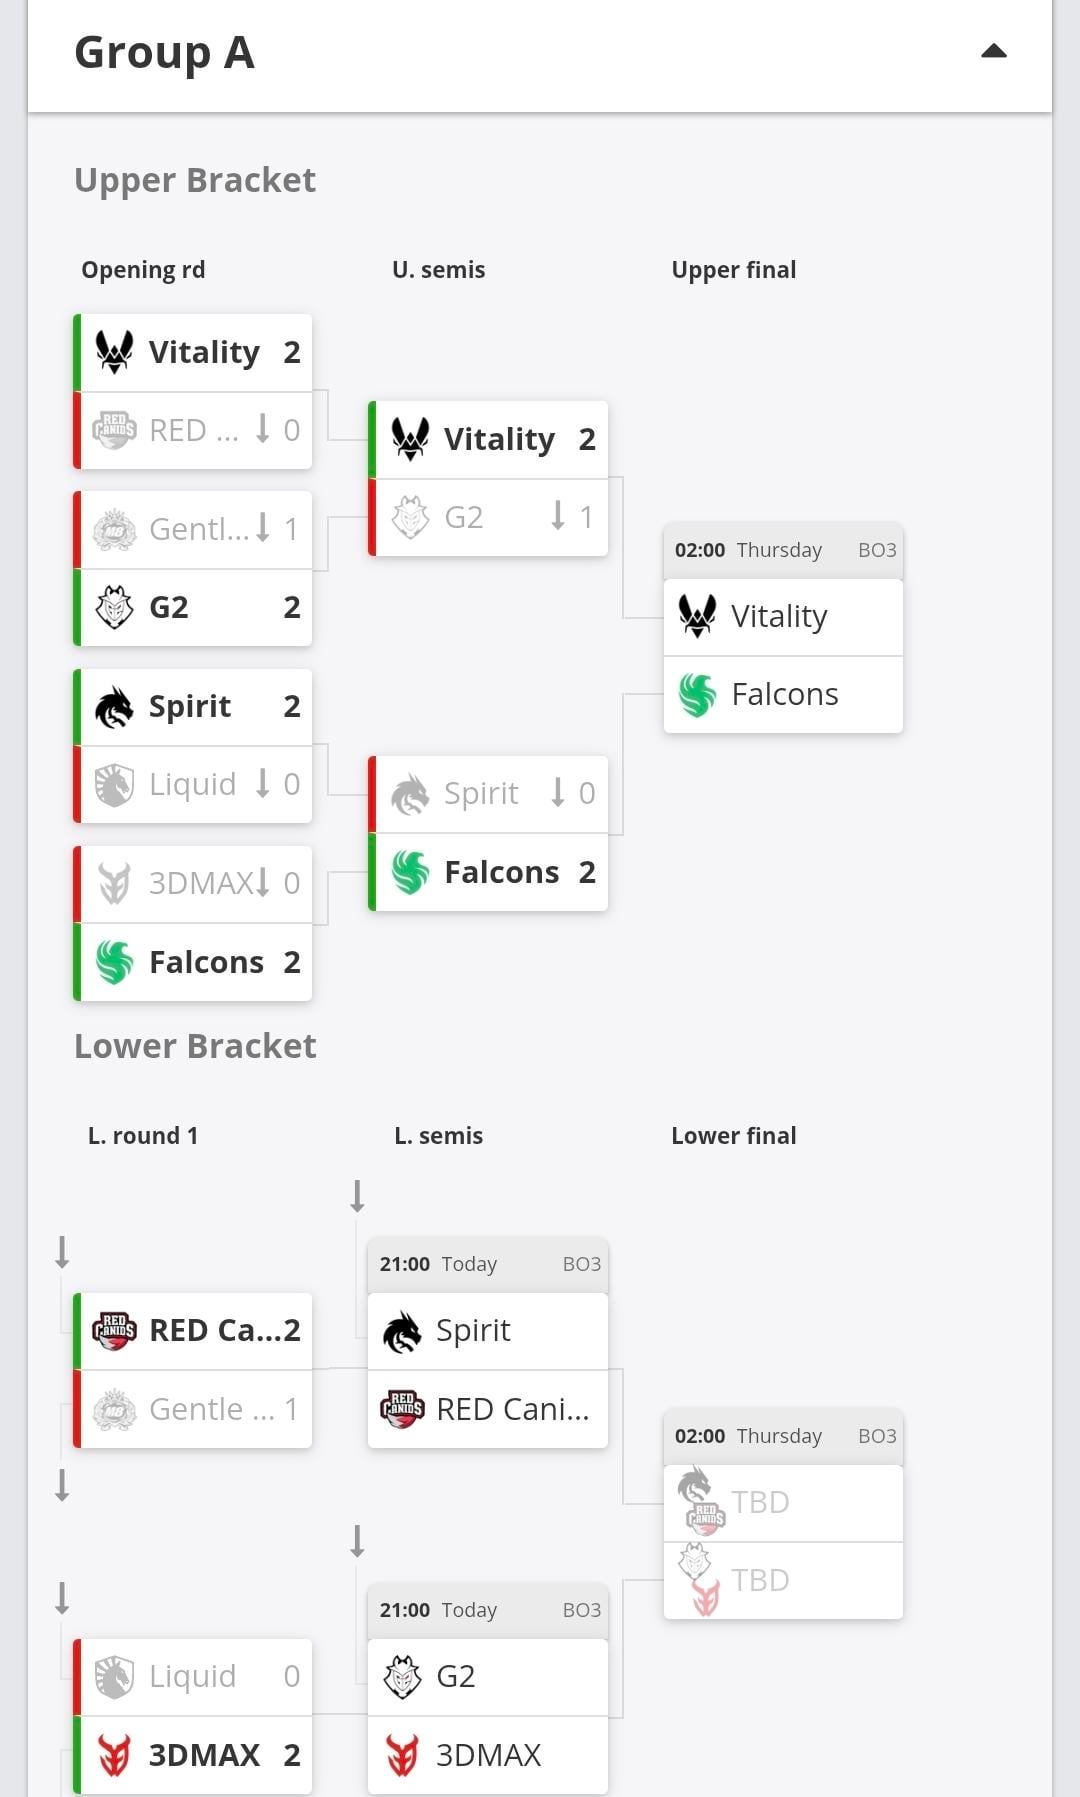Click Vitality logo in opening round match

[x=114, y=352]
